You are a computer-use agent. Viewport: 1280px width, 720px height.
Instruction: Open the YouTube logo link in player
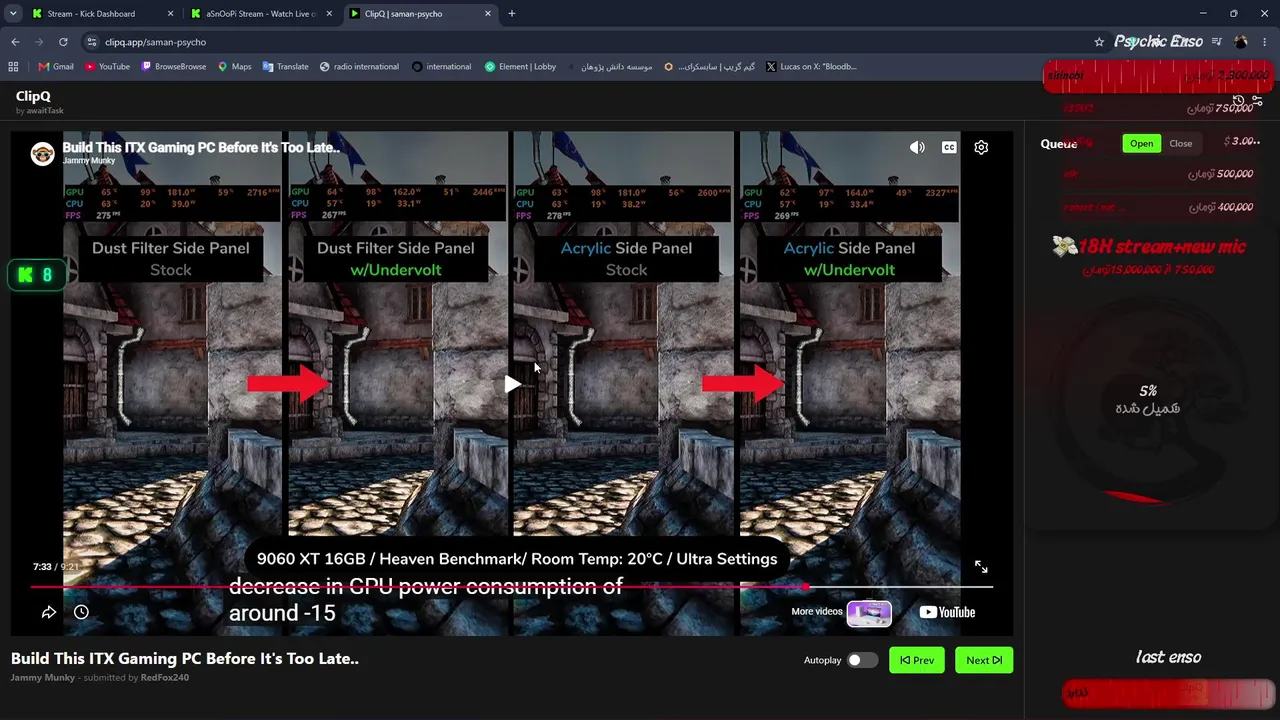click(947, 612)
